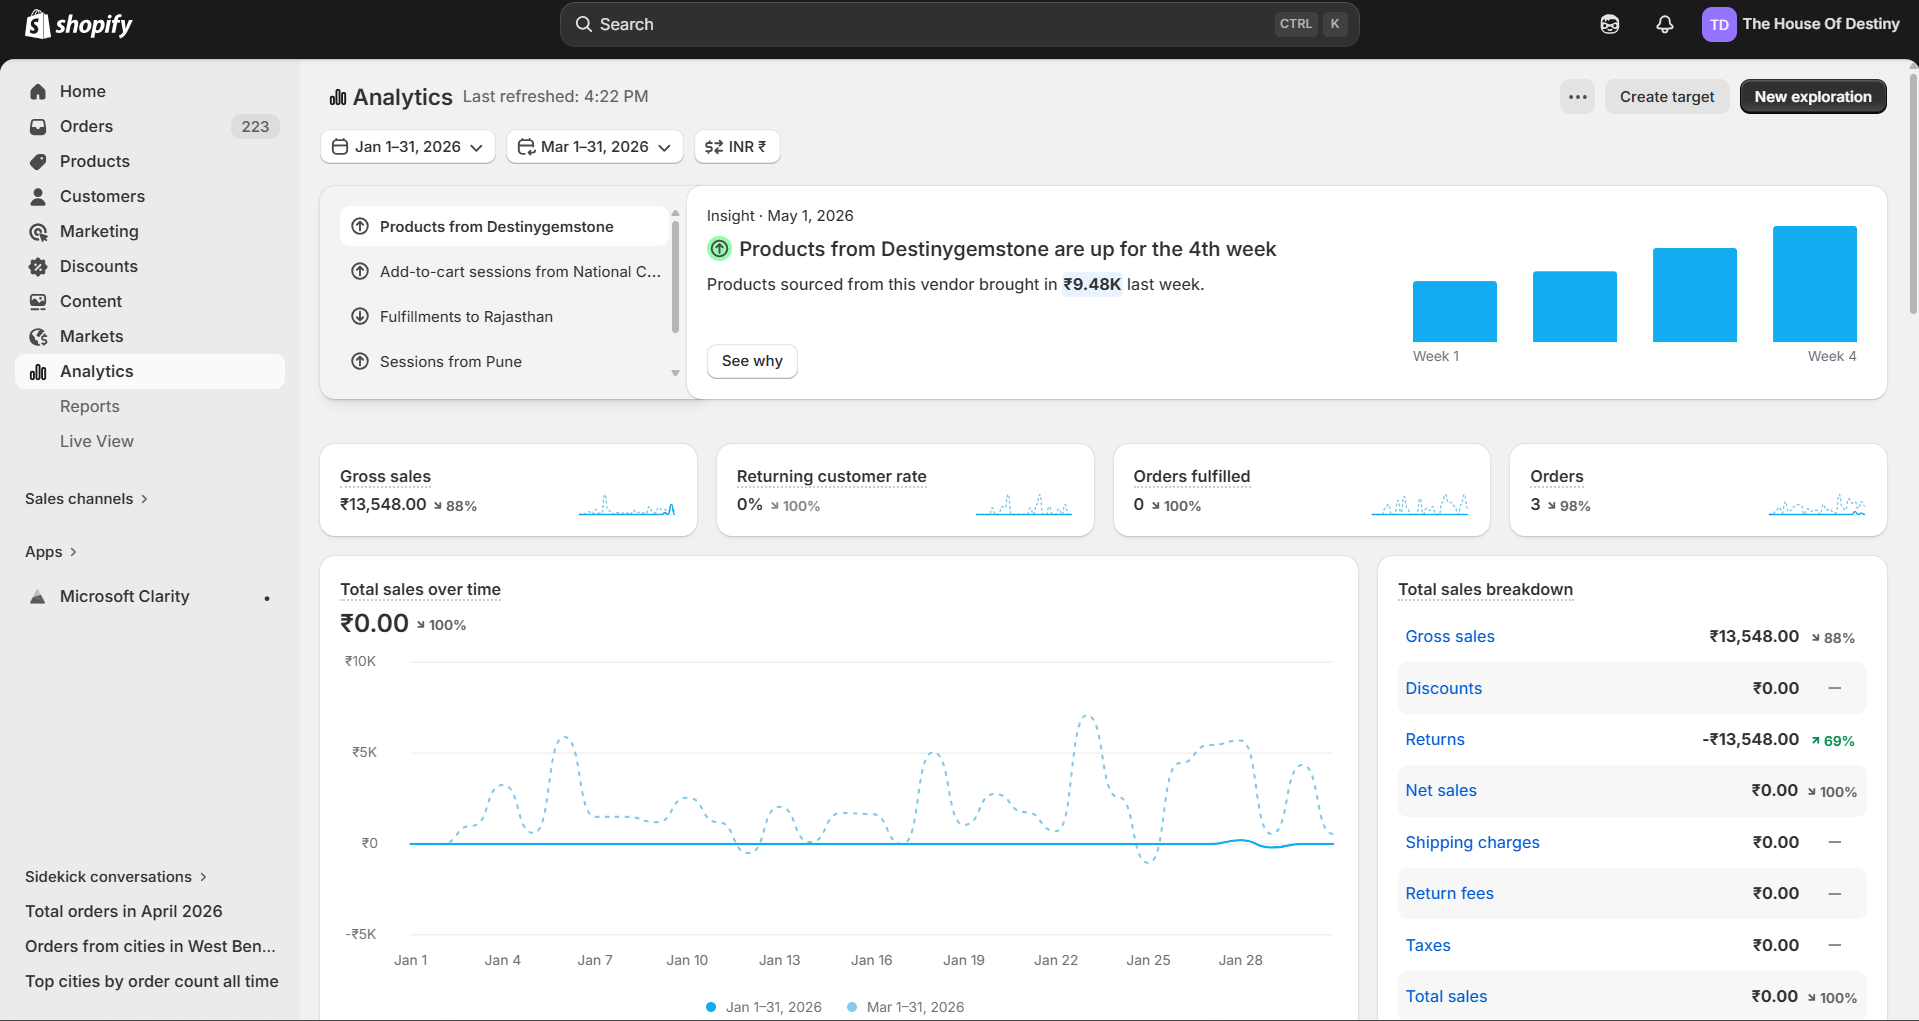
Task: Open the Gross sales breakdown link
Action: click(x=1449, y=637)
